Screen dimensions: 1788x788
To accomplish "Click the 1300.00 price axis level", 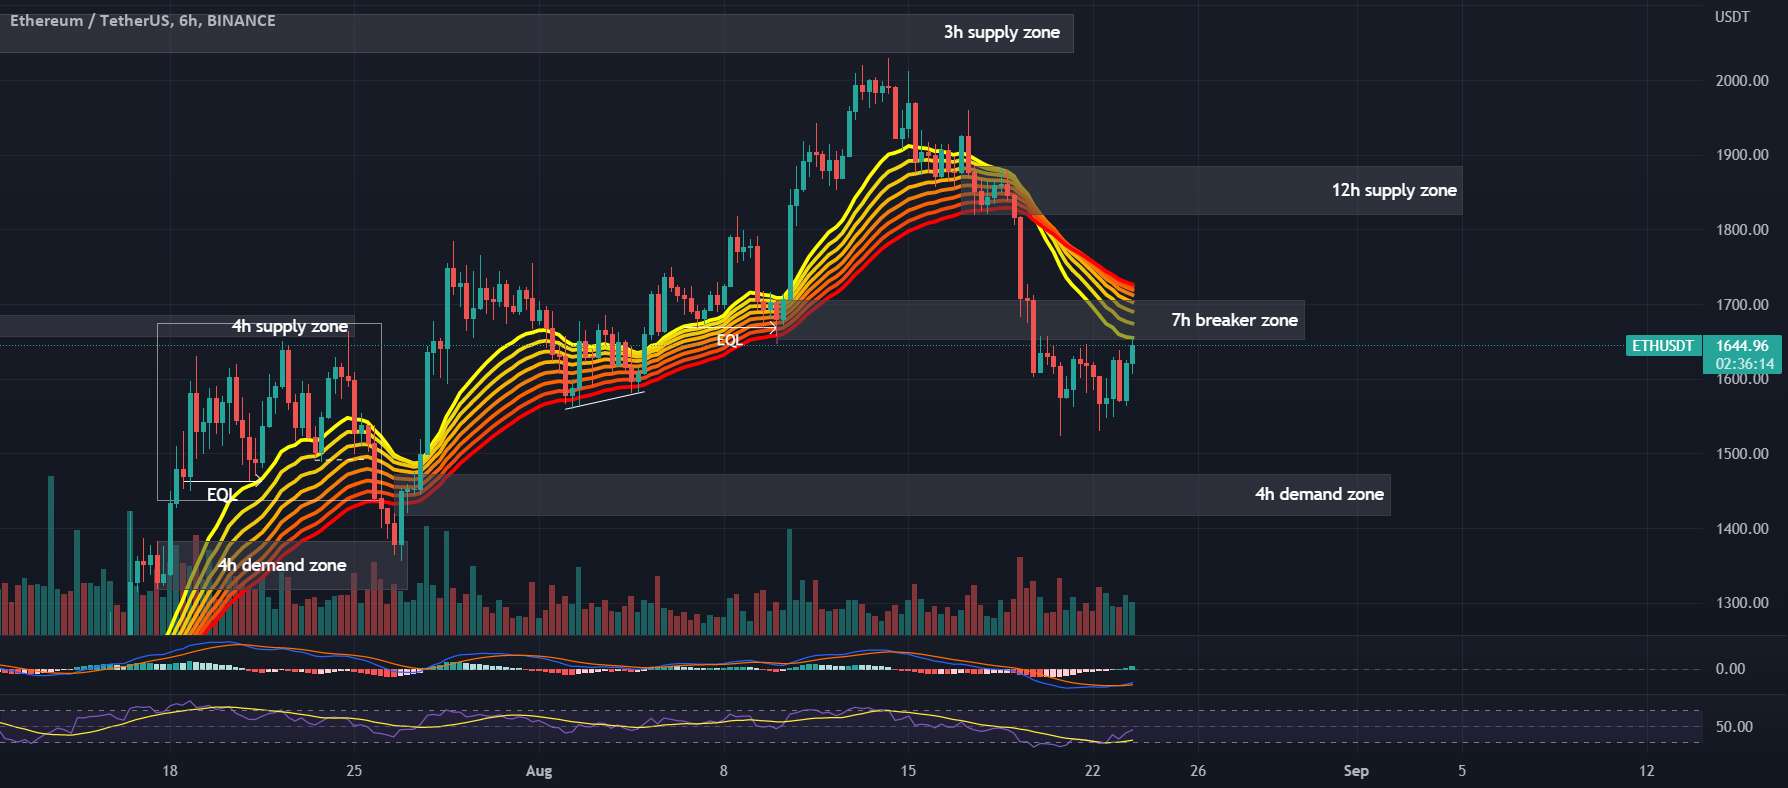I will coord(1742,603).
